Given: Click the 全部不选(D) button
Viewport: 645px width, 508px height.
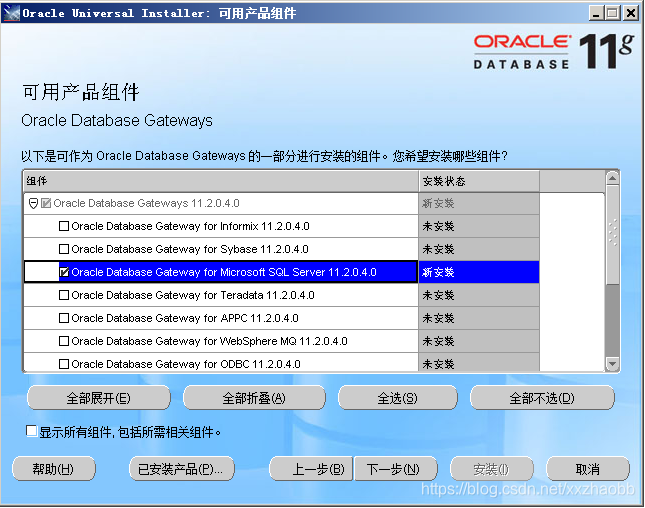Looking at the screenshot, I should click(x=542, y=398).
